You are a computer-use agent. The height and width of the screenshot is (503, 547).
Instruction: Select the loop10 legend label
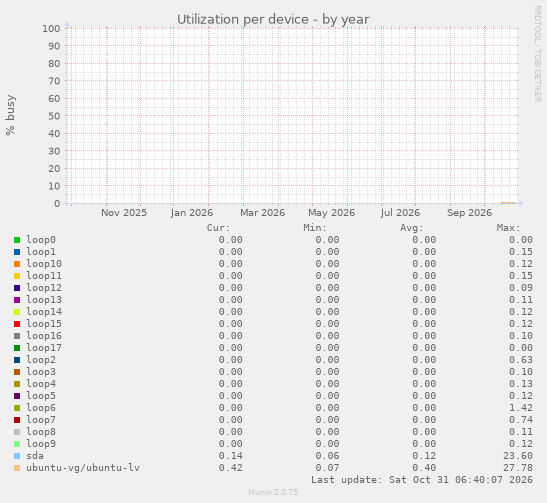click(x=44, y=264)
